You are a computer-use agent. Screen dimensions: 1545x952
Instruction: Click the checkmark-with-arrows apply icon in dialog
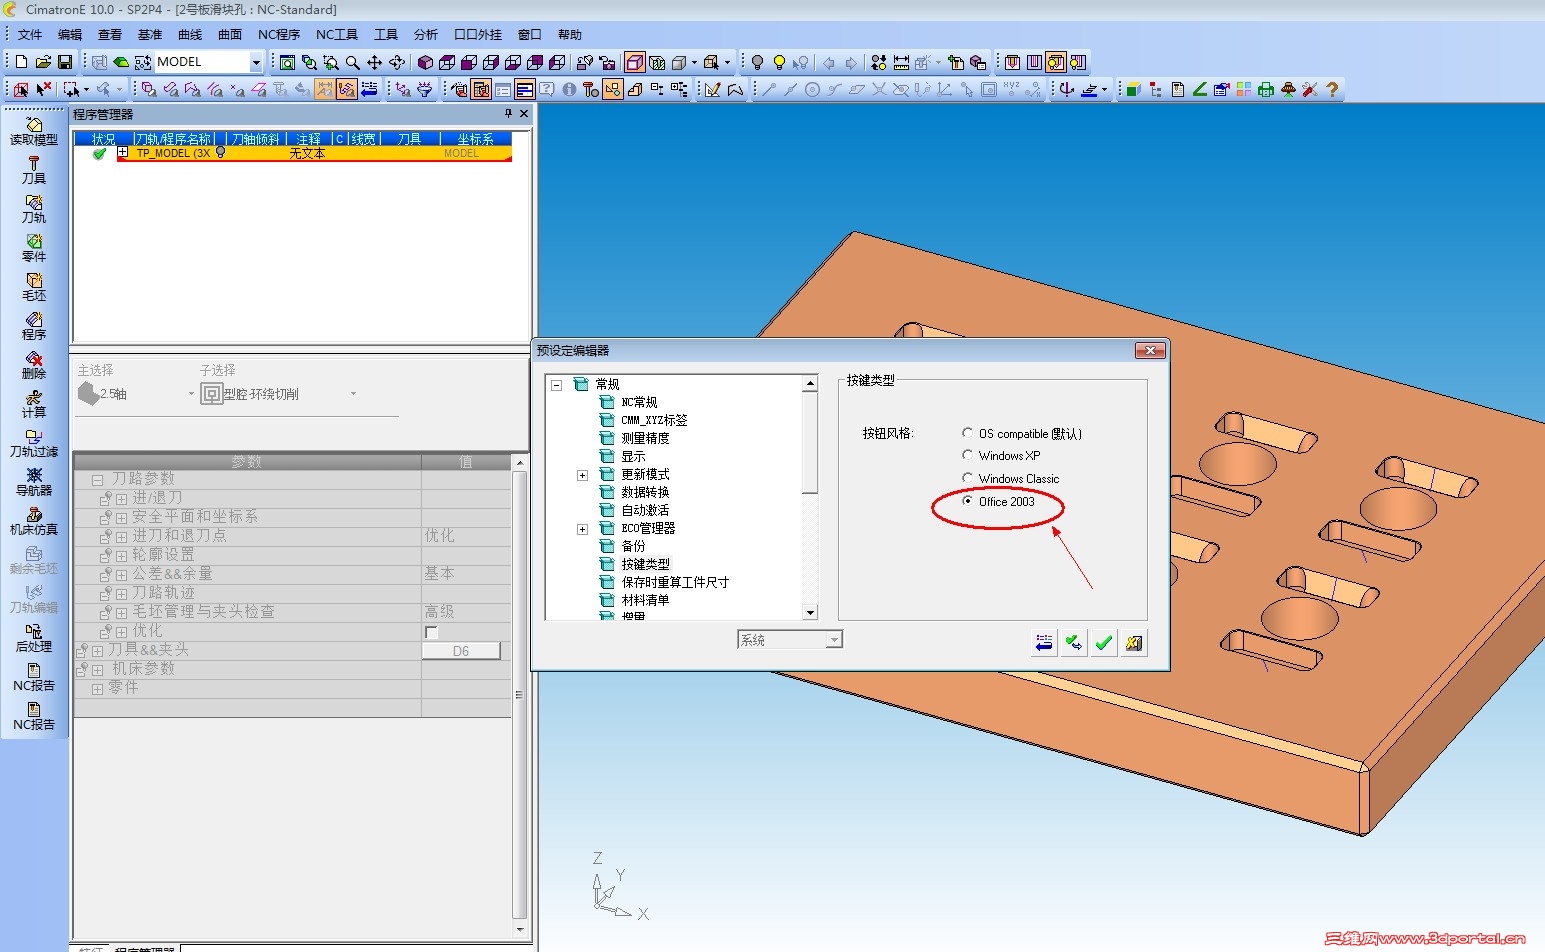1074,643
